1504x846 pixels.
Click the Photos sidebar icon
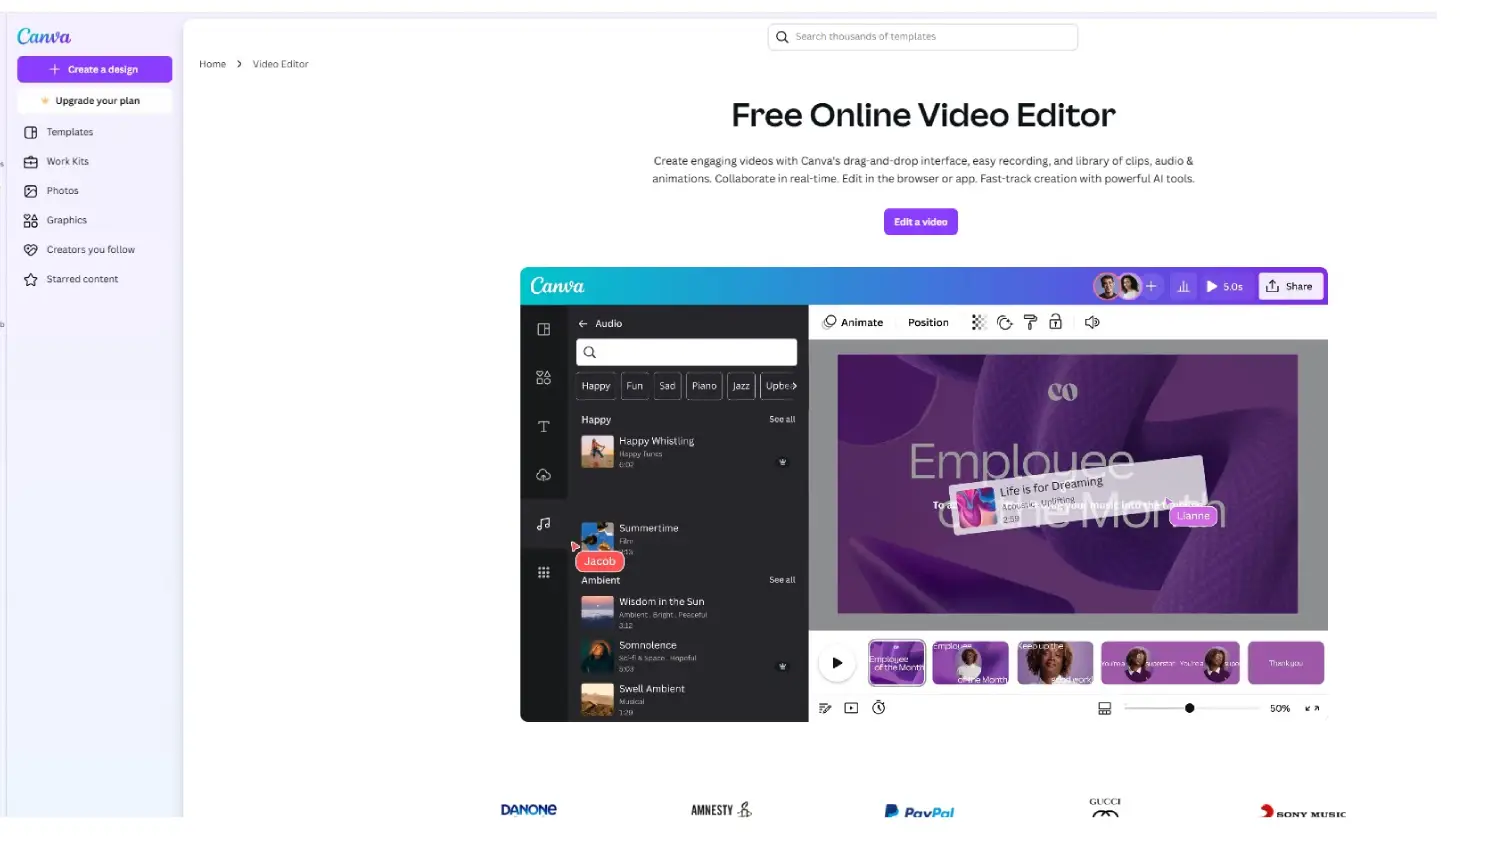31,191
